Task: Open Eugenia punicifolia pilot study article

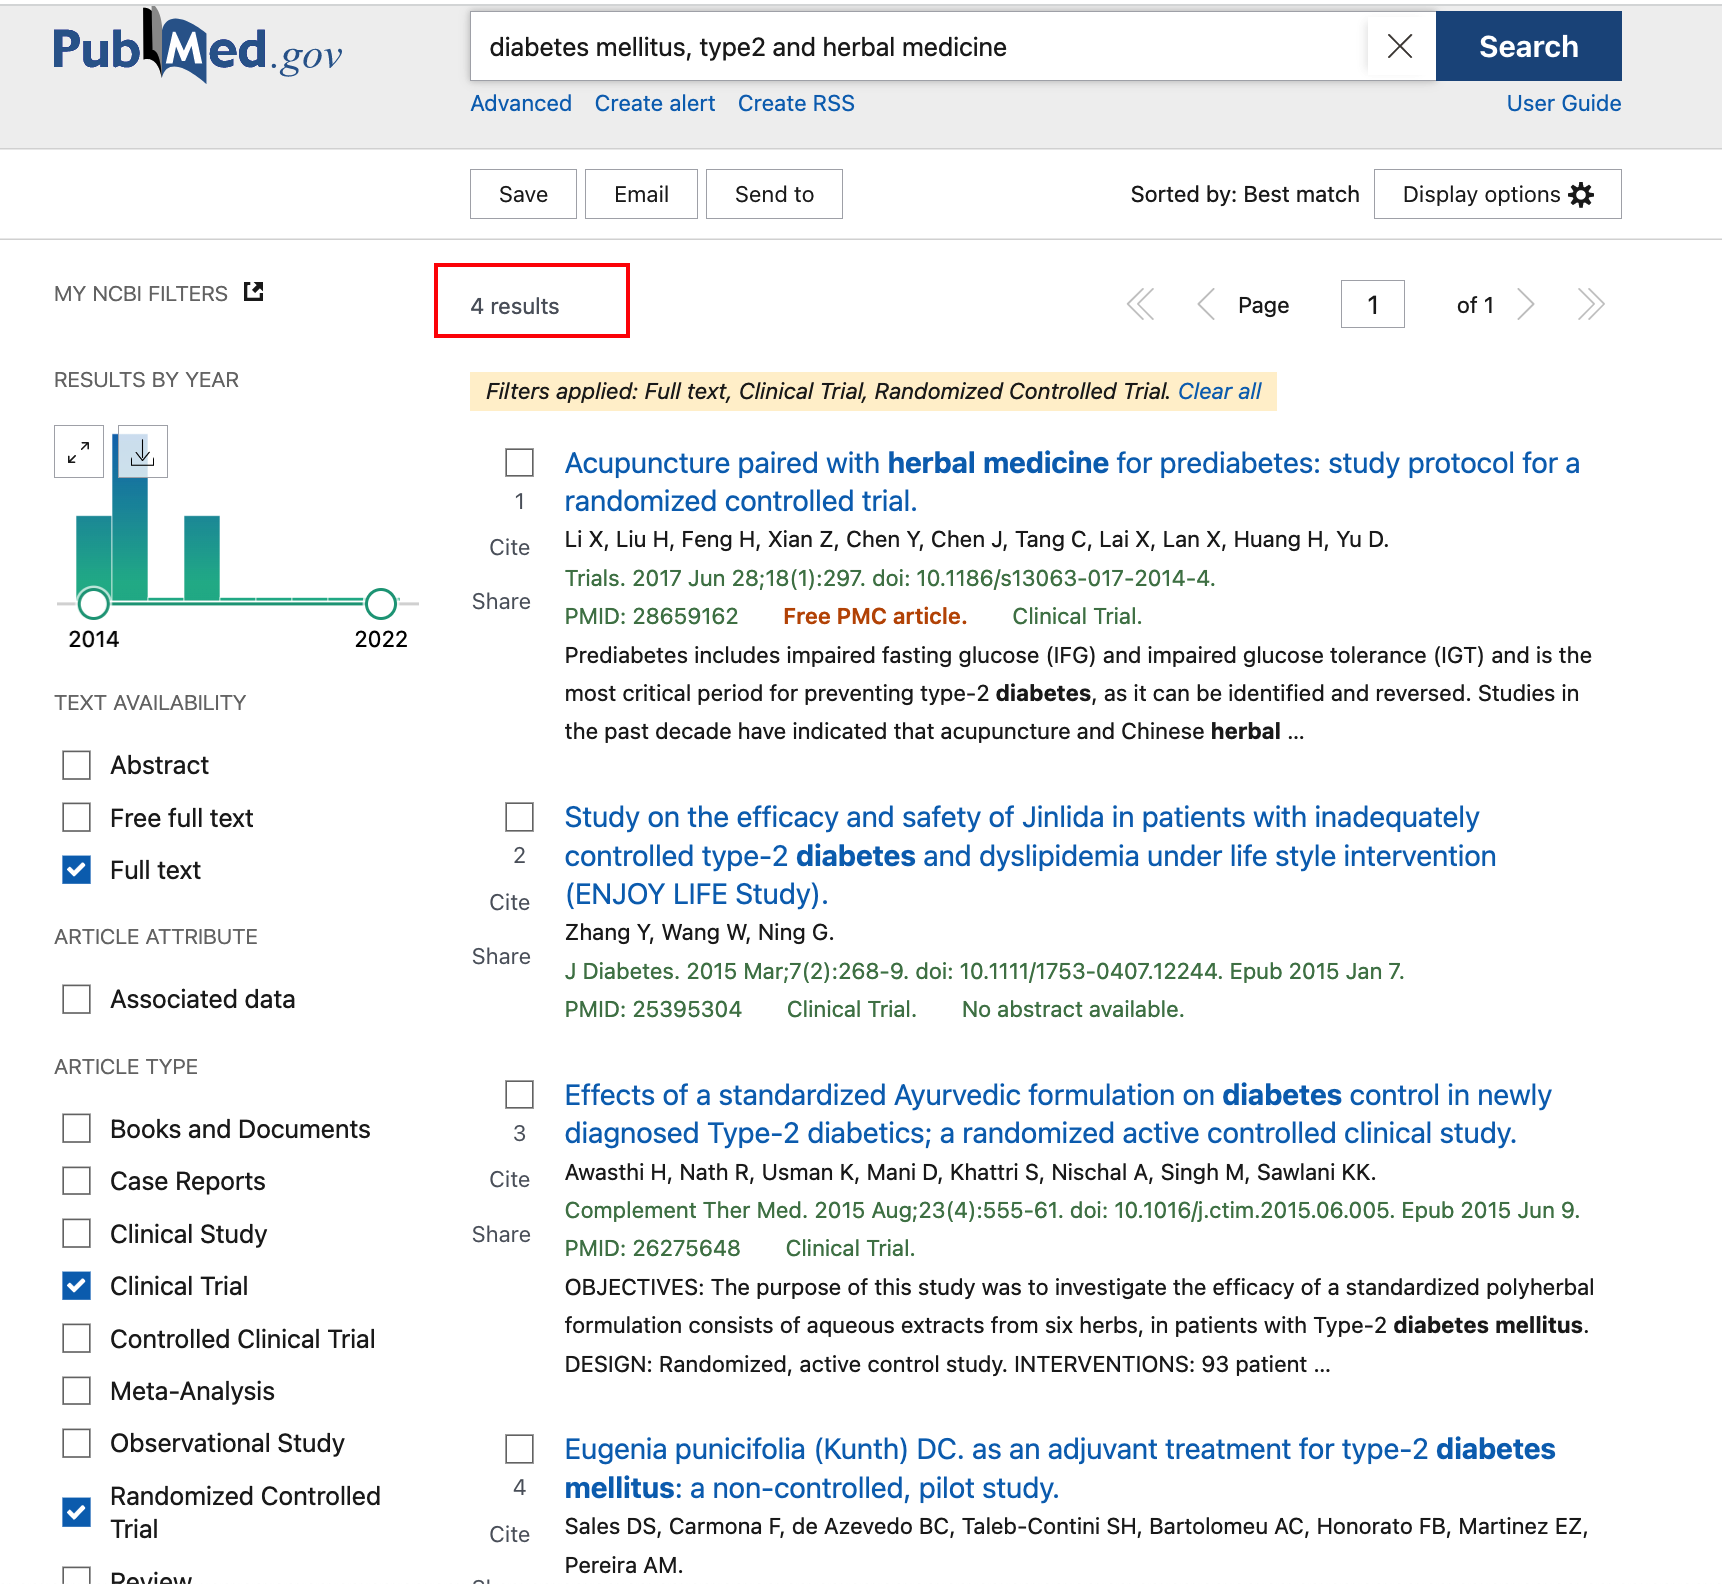Action: pyautogui.click(x=1060, y=1468)
